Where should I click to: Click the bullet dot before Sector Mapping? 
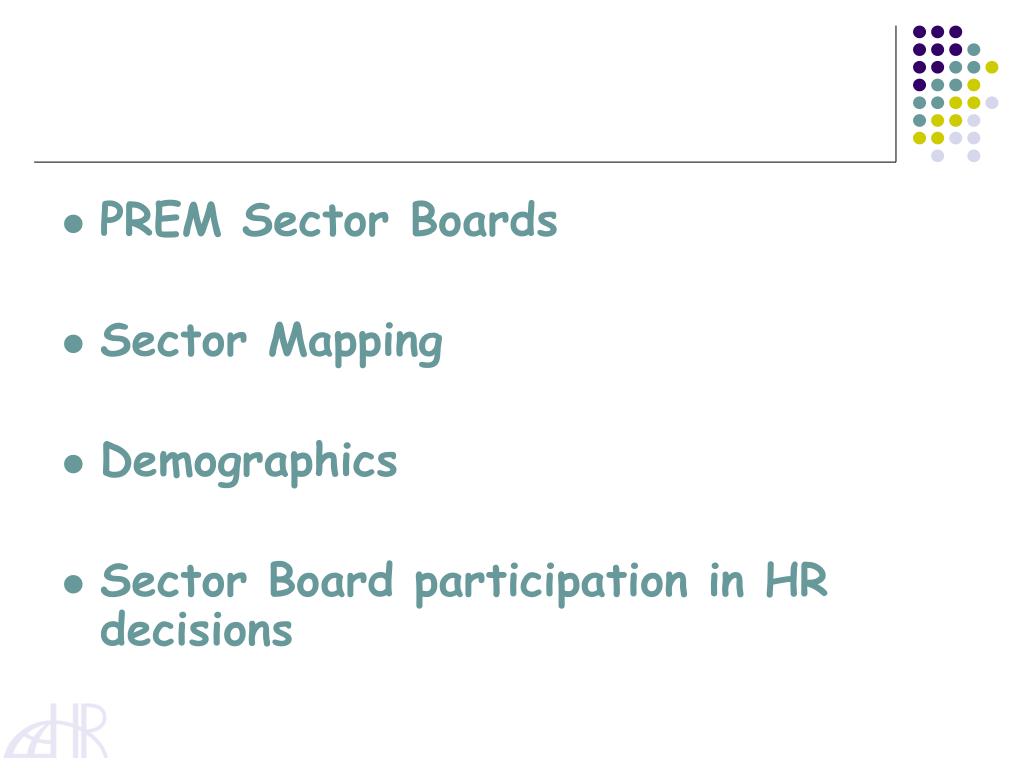pos(74,344)
